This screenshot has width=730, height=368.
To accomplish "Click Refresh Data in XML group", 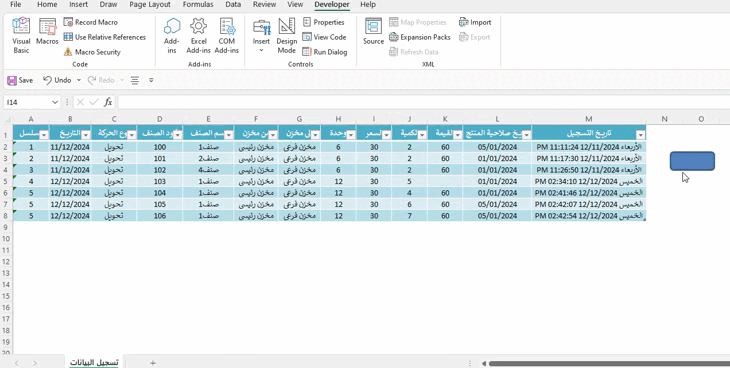I will 413,52.
